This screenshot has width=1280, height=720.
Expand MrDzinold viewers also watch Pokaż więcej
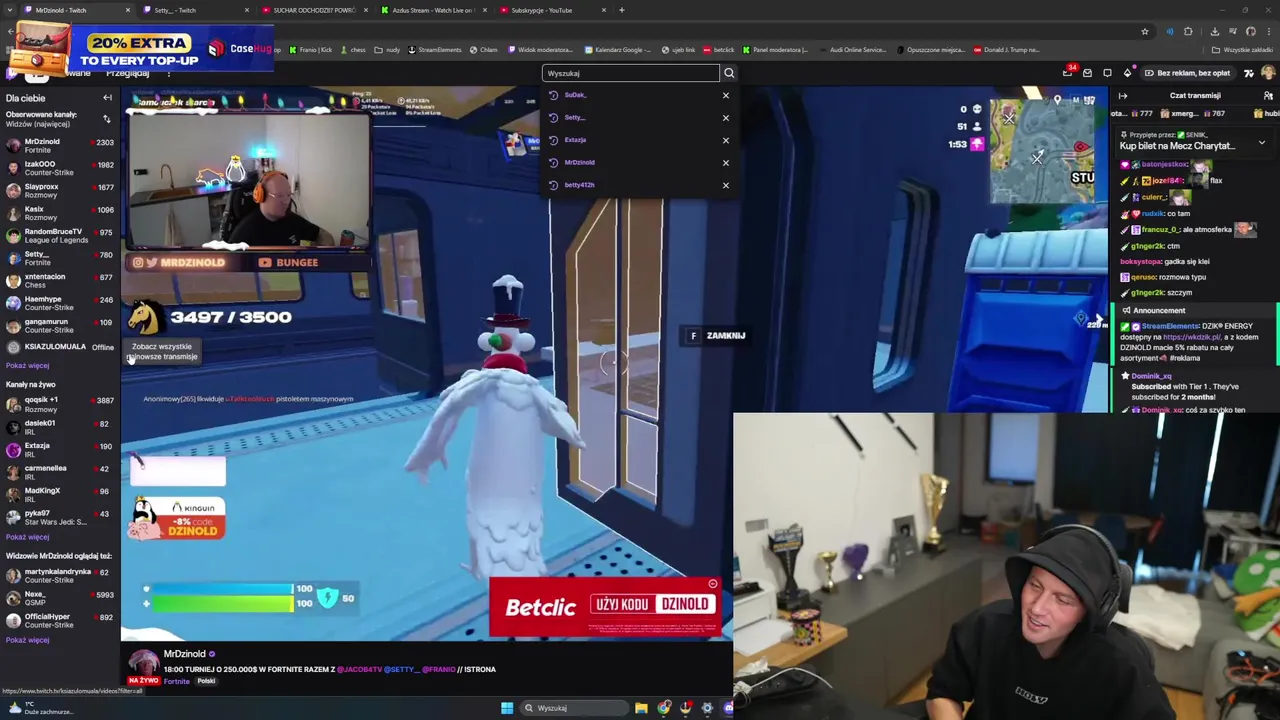(x=27, y=640)
